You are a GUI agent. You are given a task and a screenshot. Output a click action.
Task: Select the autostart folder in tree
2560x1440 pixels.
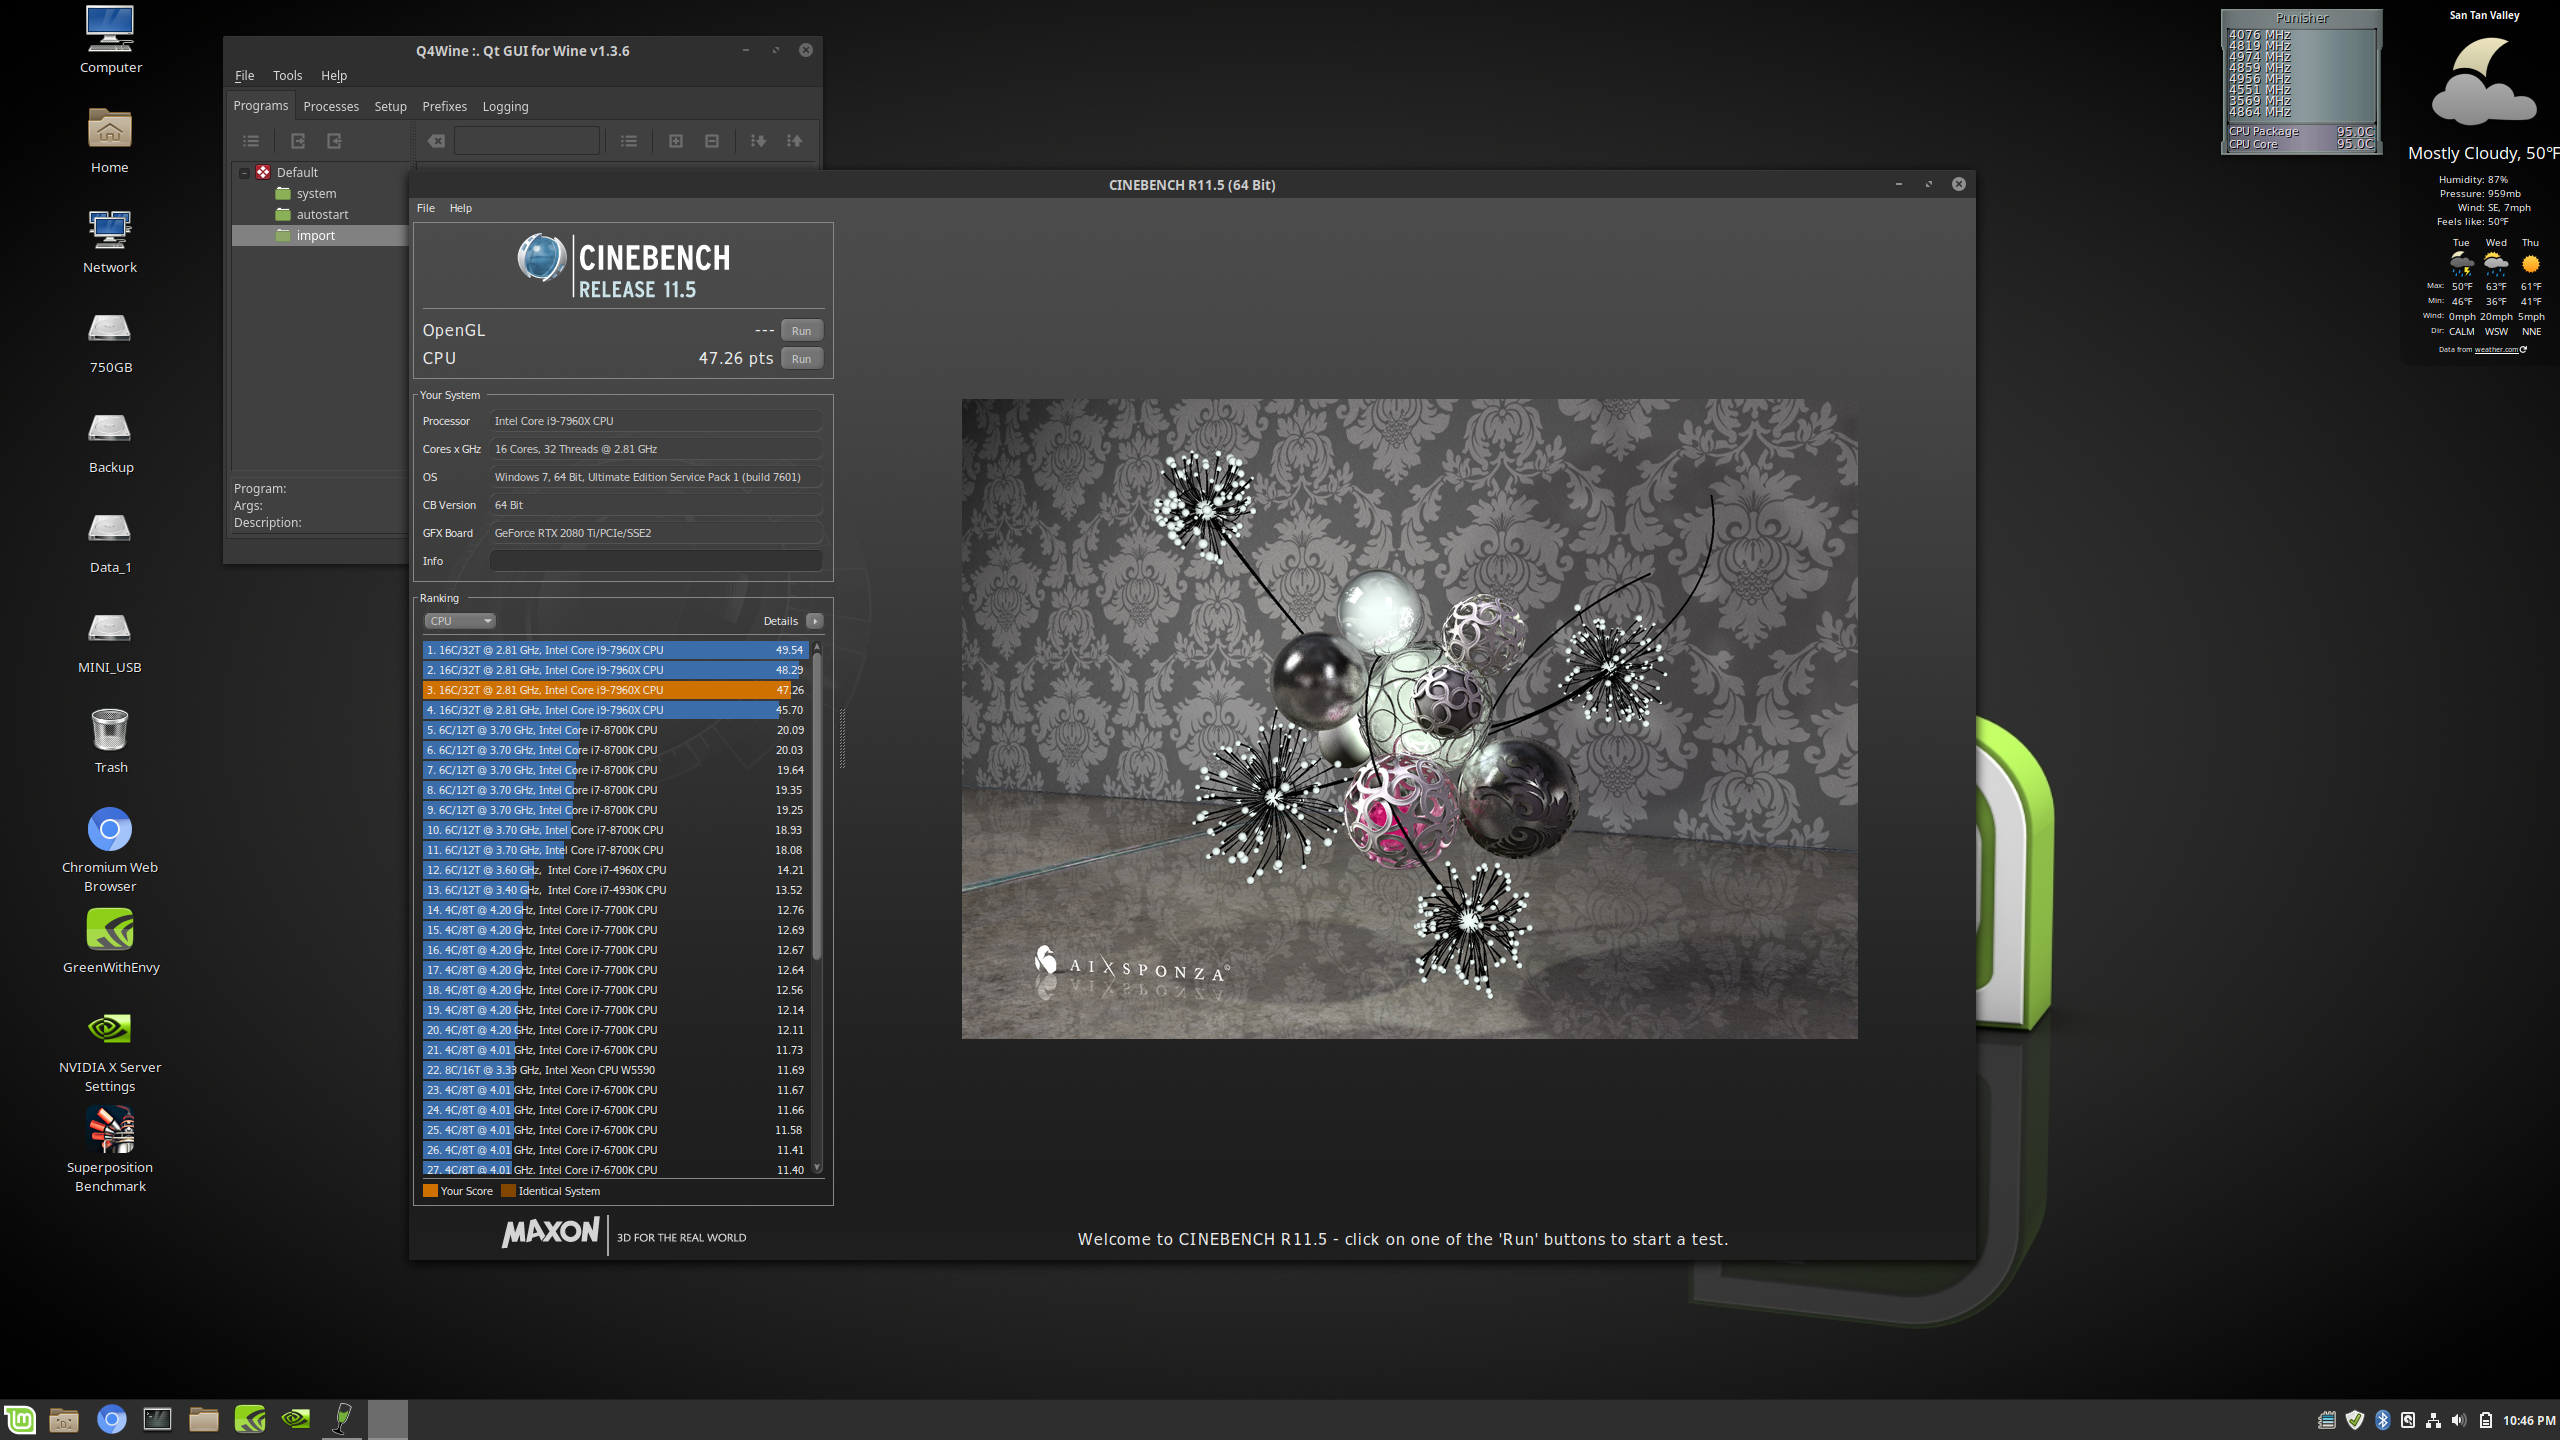(x=322, y=214)
